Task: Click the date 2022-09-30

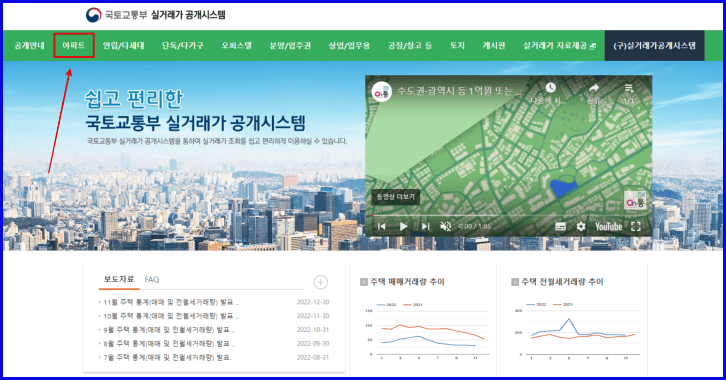Action: click(313, 344)
